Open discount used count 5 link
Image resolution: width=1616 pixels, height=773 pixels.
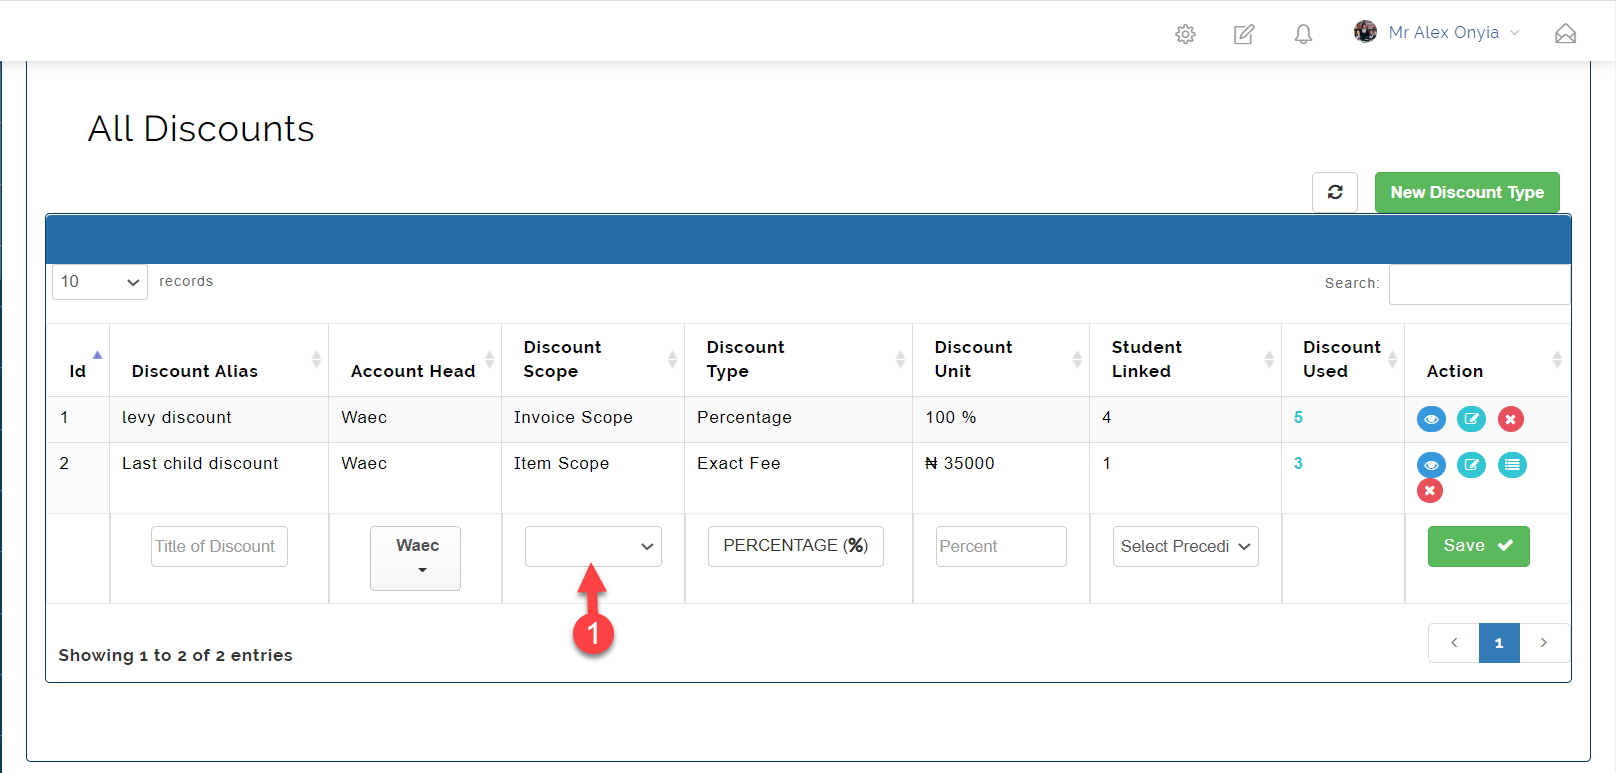[x=1298, y=418]
